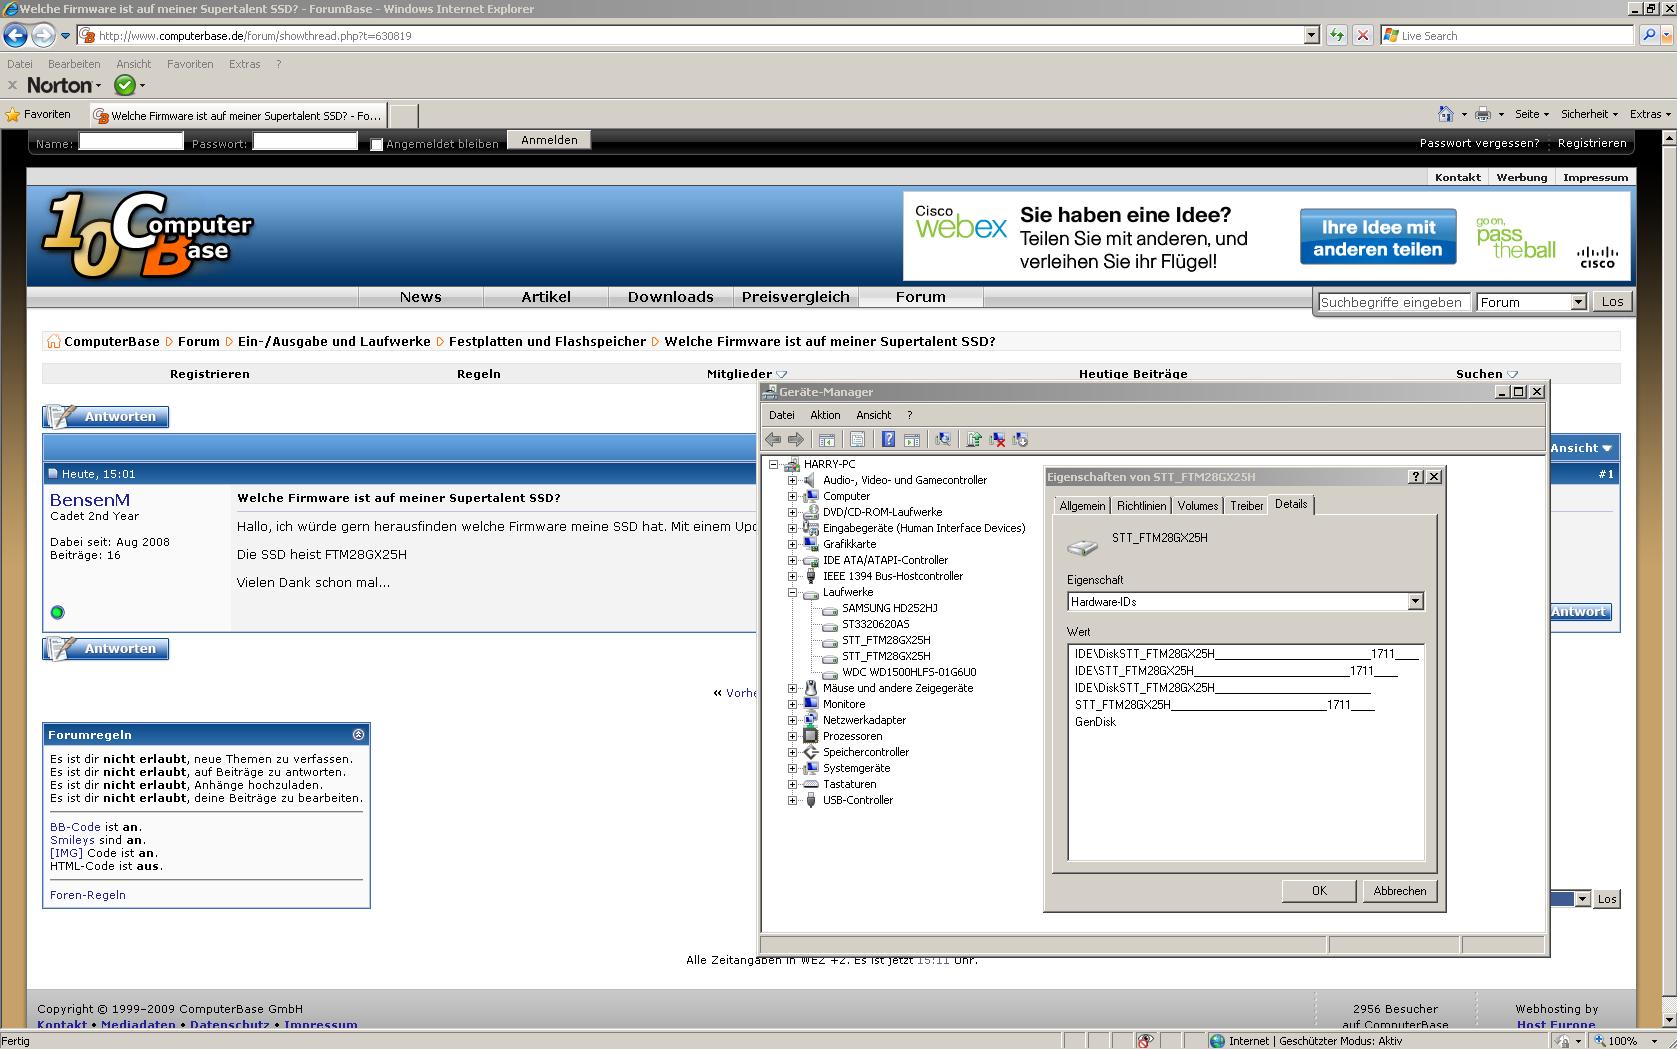Select WDC WD1500HLFS-01G6U0 drive

(909, 672)
